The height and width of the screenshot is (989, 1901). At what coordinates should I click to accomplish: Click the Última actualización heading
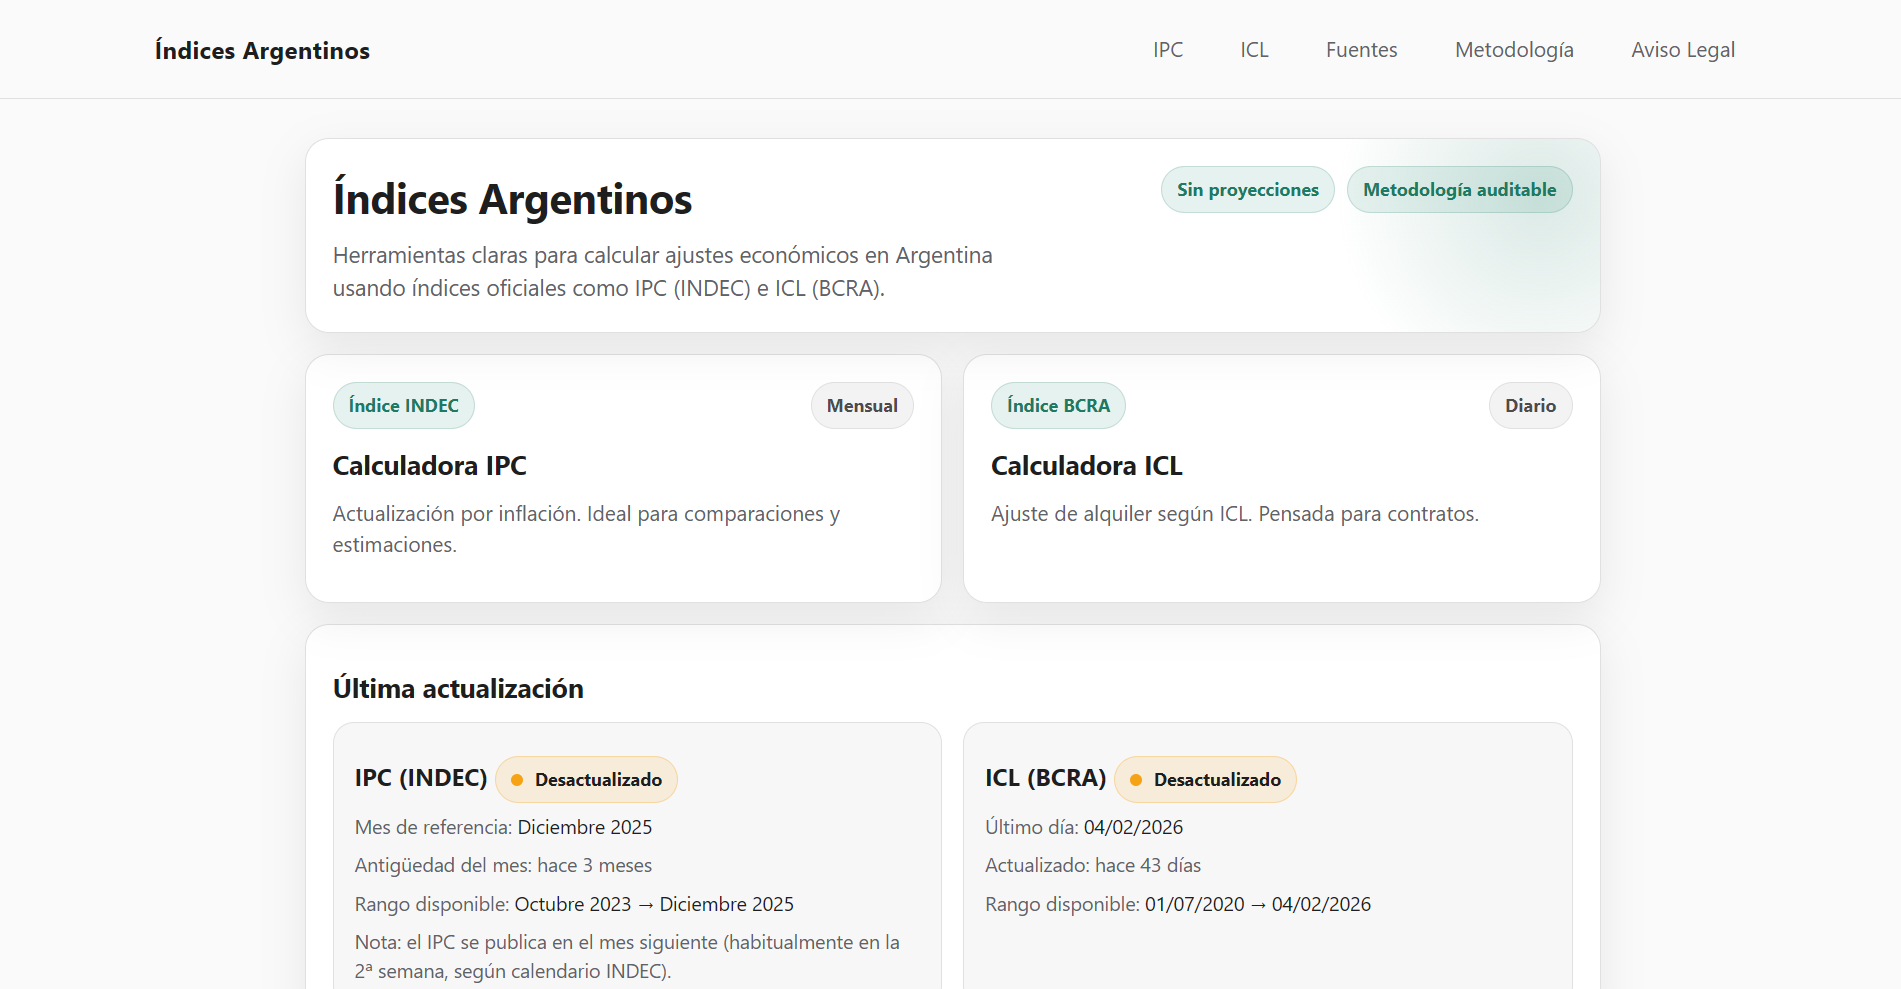[459, 688]
